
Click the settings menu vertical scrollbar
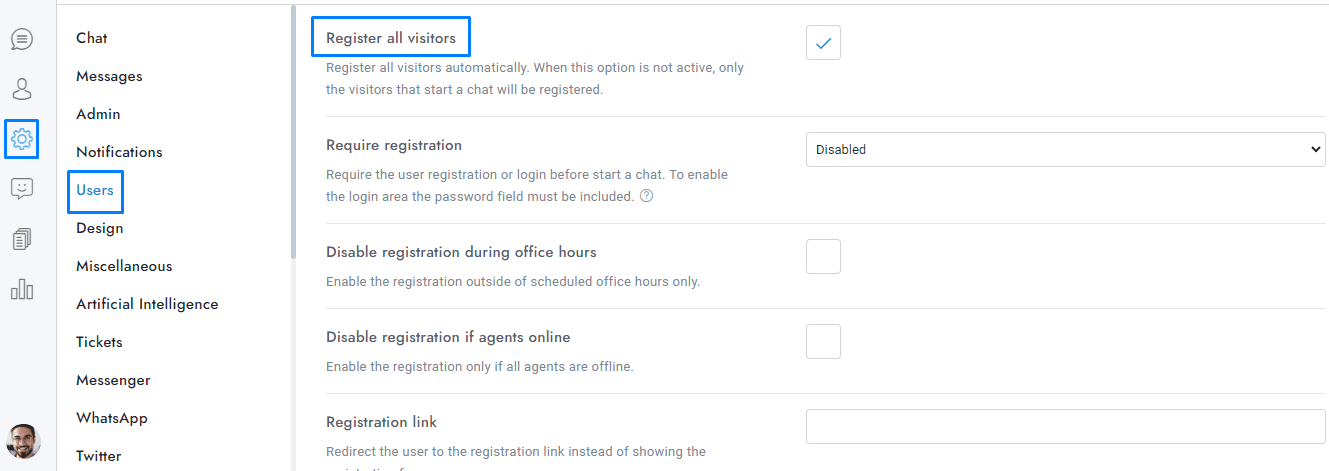click(x=293, y=130)
